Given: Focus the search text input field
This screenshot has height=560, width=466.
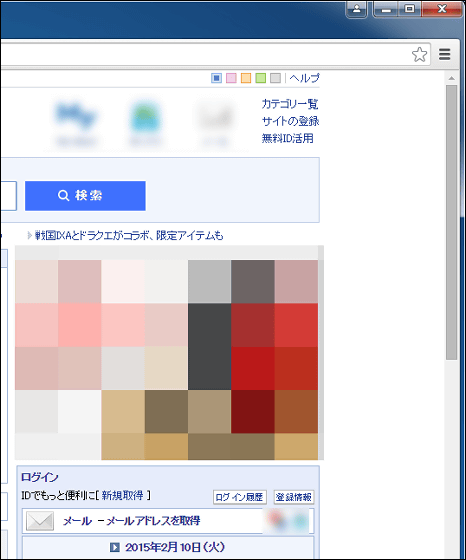Looking at the screenshot, I should 8,196.
